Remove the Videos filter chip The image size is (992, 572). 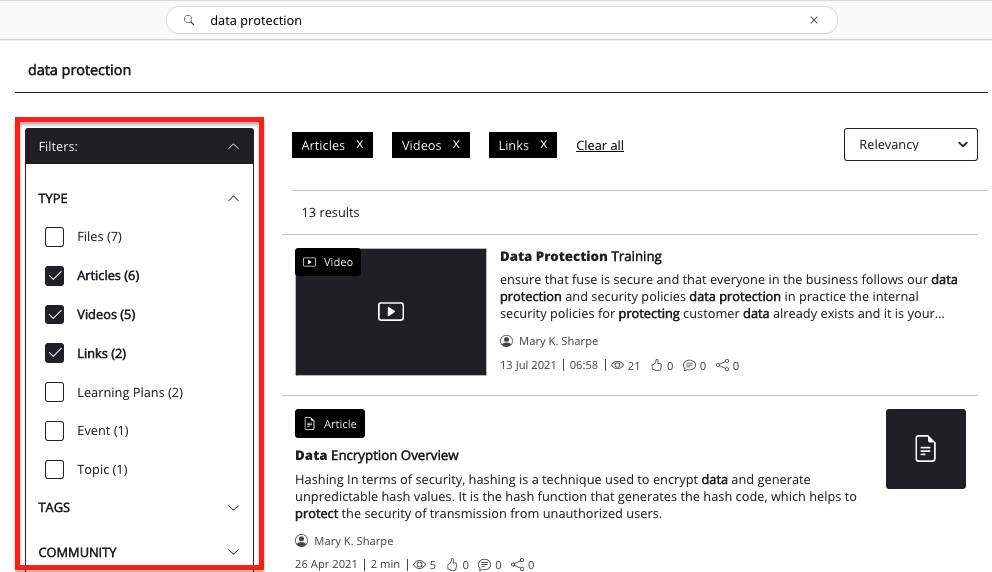coord(456,145)
